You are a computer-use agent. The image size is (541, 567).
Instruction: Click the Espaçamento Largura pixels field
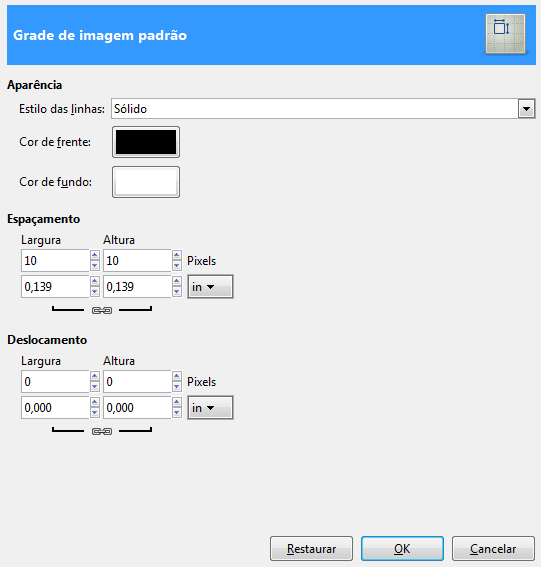pyautogui.click(x=55, y=260)
